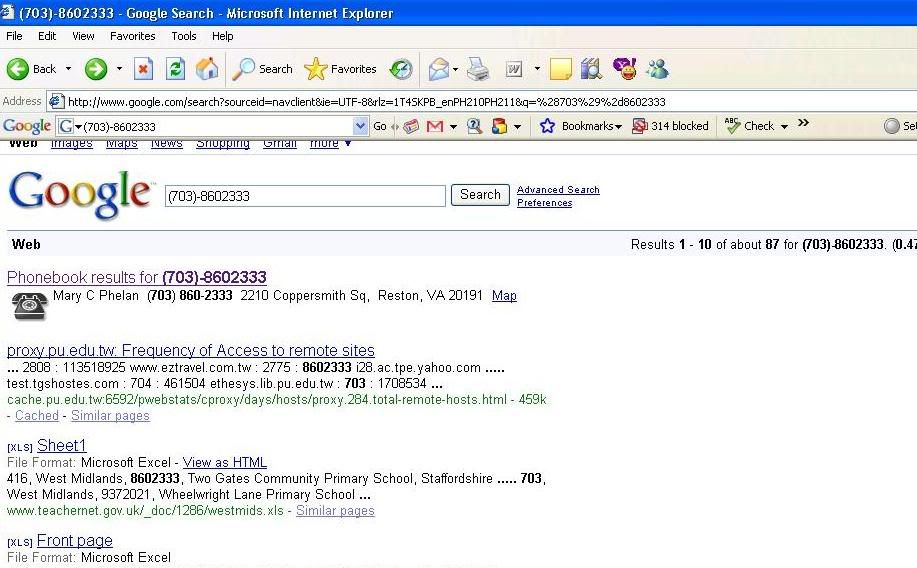Click the Gmail icon on Google Toolbar
Viewport: 917px width, 568px height.
point(435,127)
